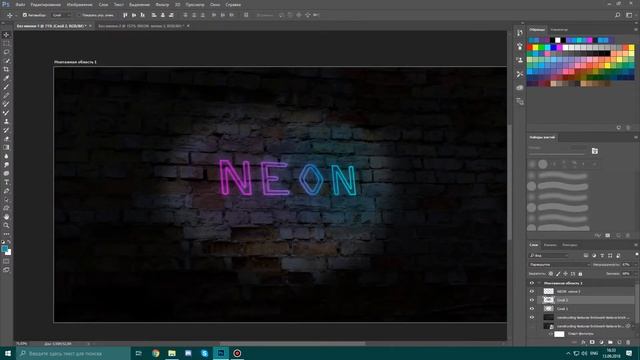Image resolution: width=640 pixels, height=360 pixels.
Task: Toggle the Автовыбор checkbox
Action: point(24,15)
